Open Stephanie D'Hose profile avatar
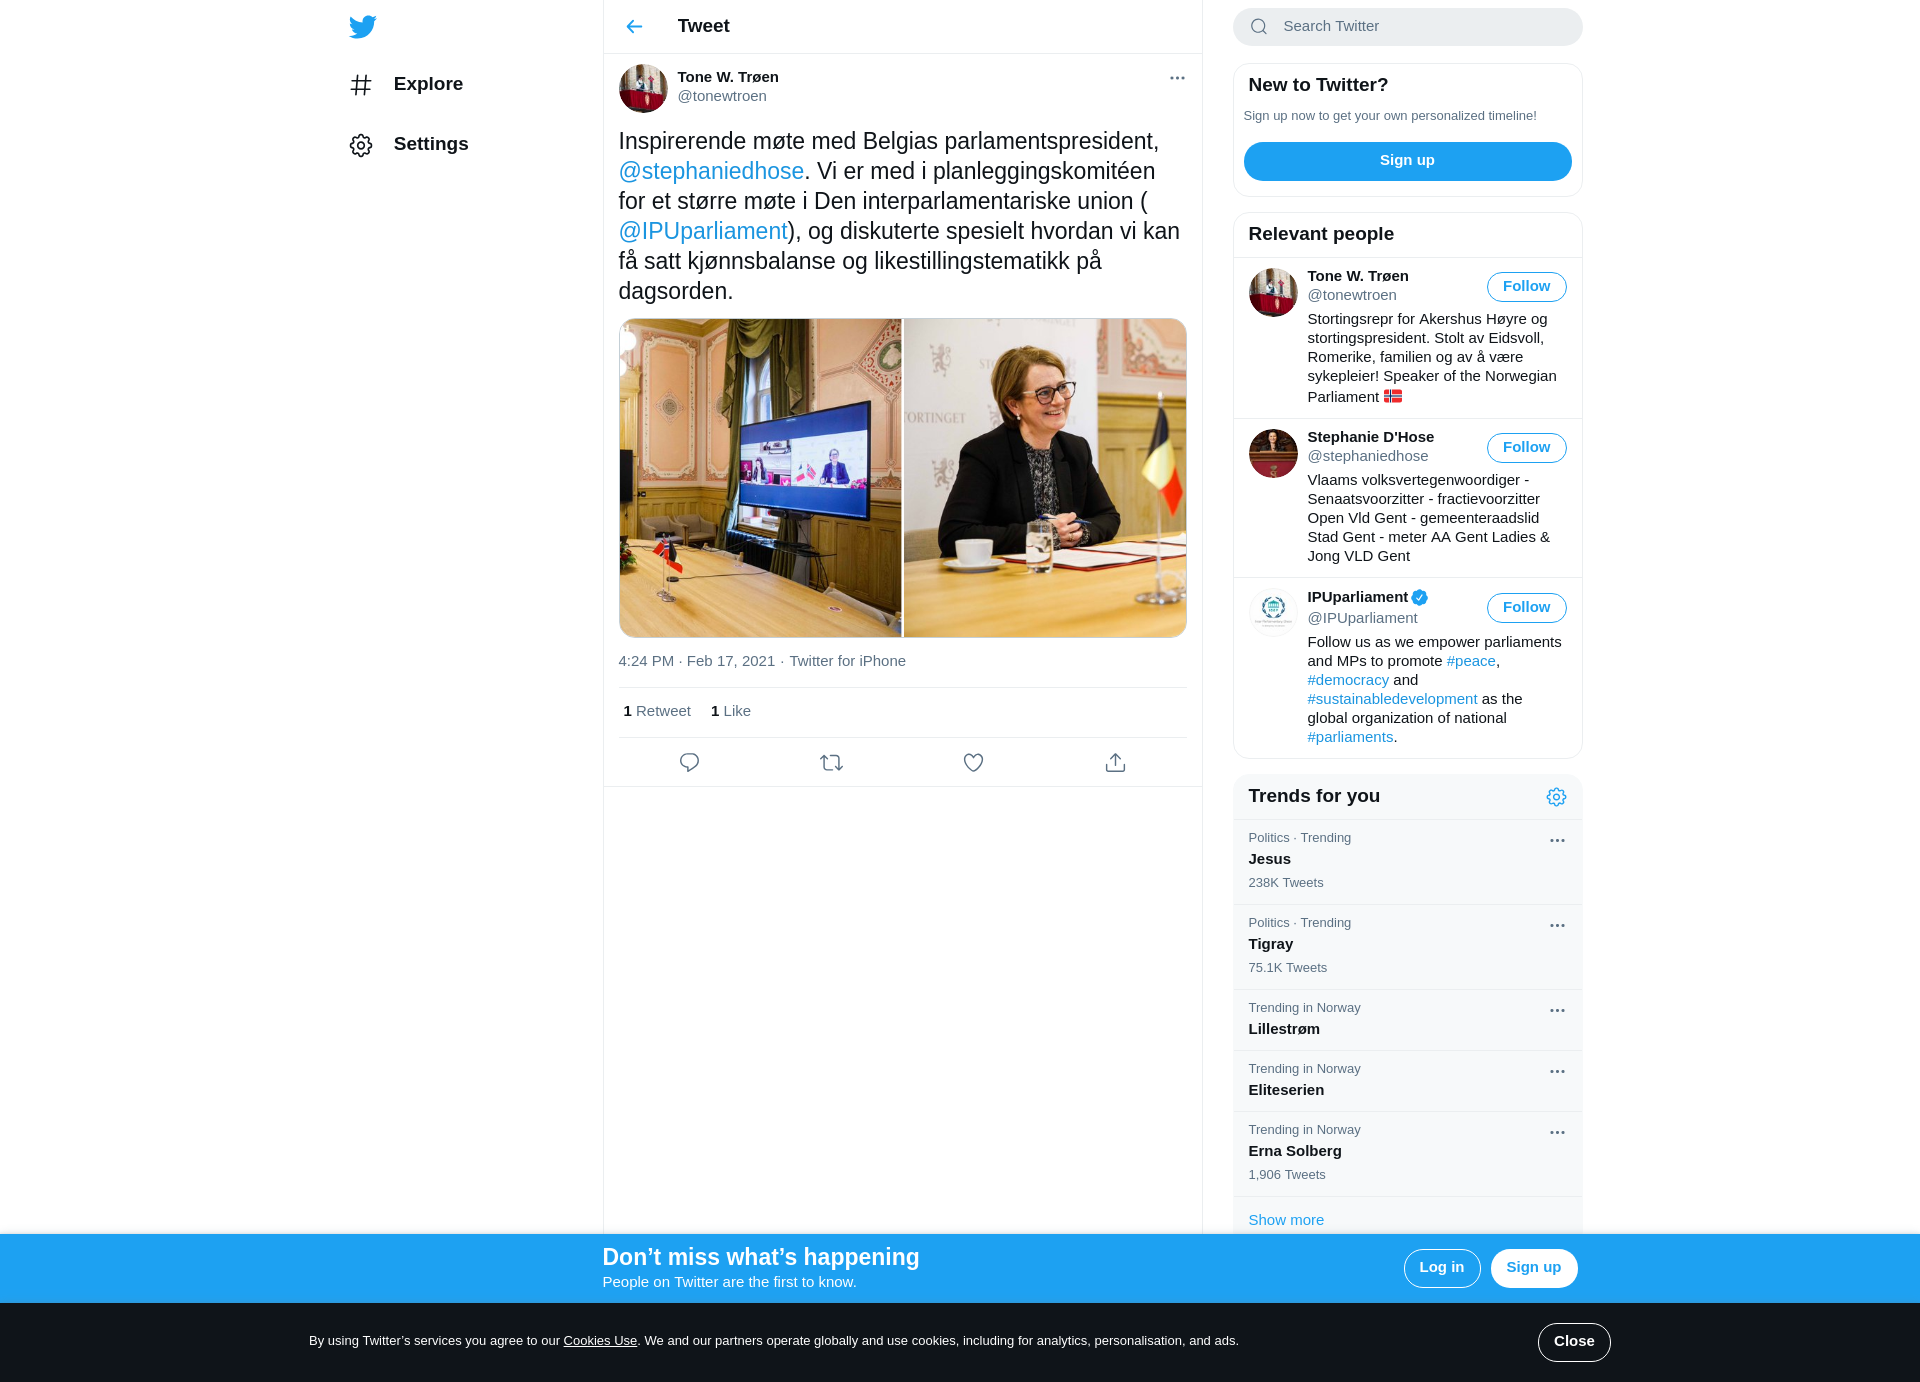This screenshot has height=1382, width=1920. 1273,453
